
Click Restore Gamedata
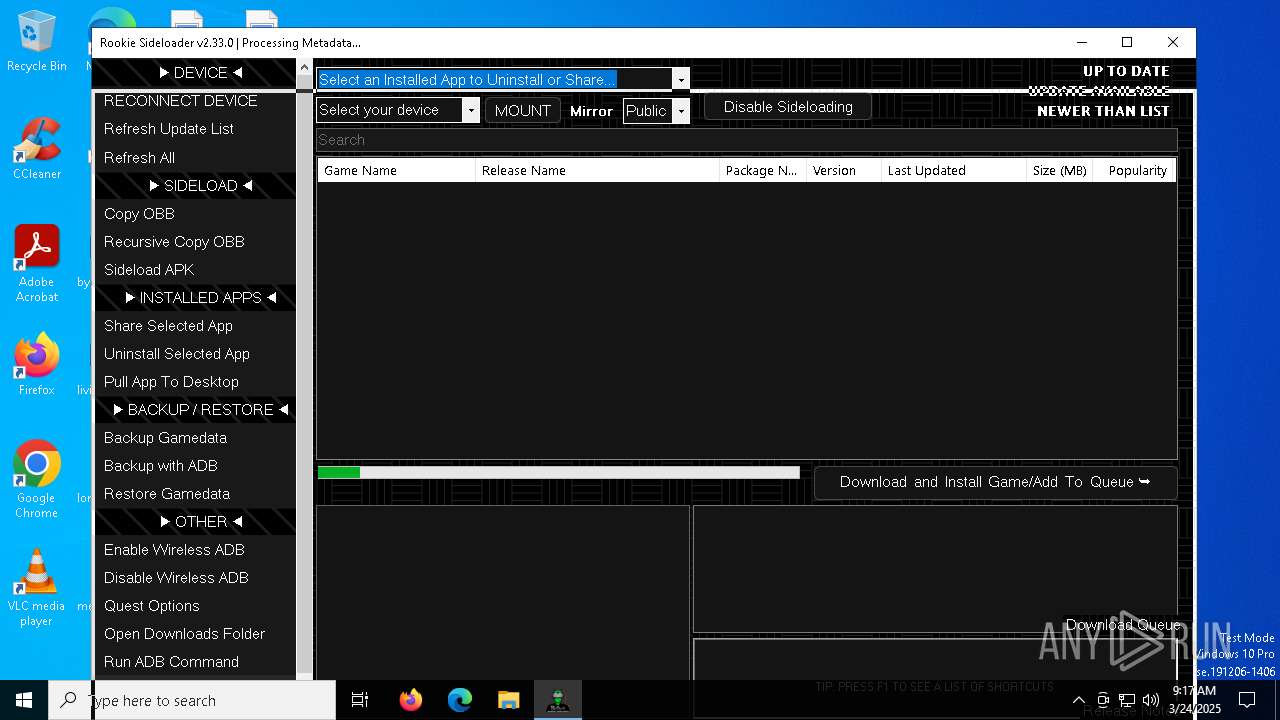tap(195, 493)
